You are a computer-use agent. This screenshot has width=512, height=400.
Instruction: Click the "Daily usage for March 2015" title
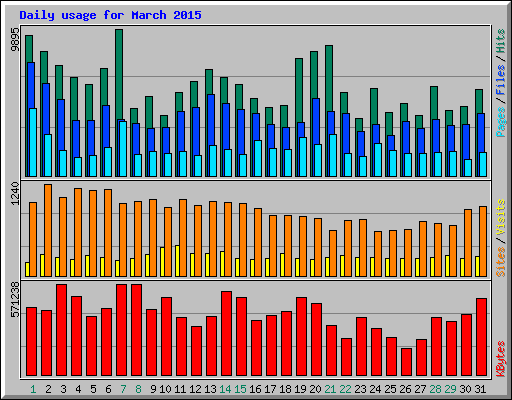tap(110, 15)
